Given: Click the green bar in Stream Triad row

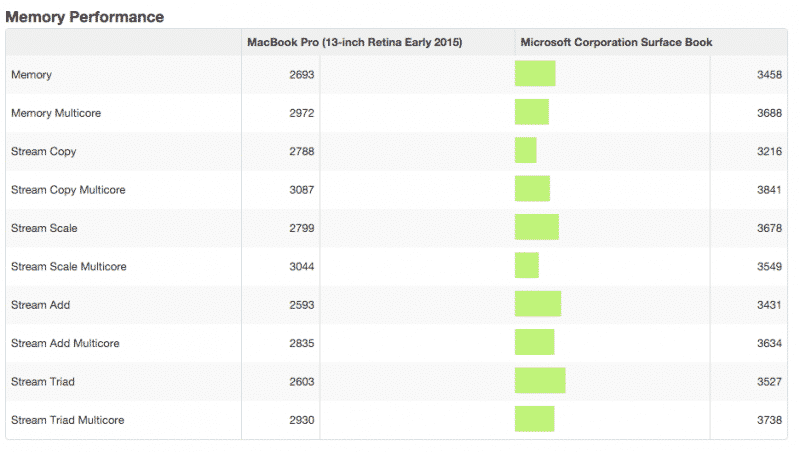Looking at the screenshot, I should (x=540, y=381).
